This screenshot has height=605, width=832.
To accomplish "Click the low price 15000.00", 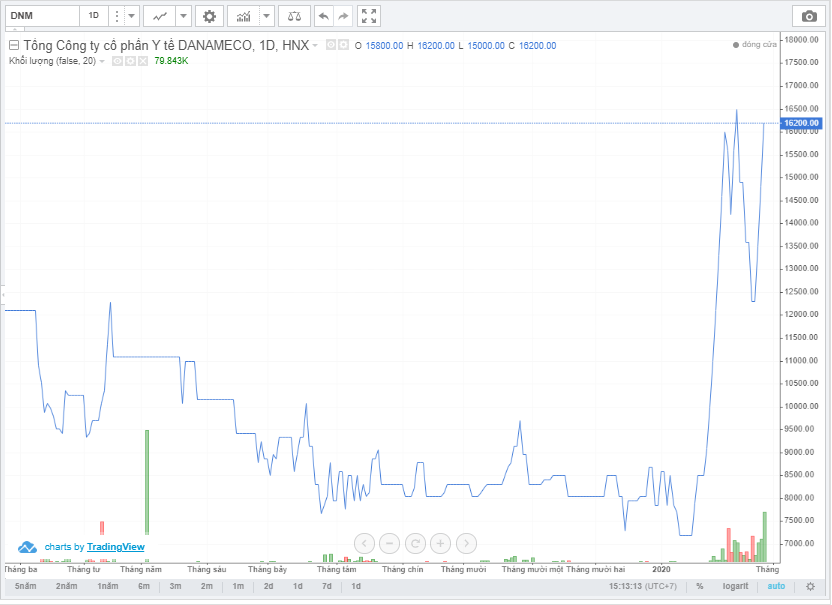I will pyautogui.click(x=486, y=46).
